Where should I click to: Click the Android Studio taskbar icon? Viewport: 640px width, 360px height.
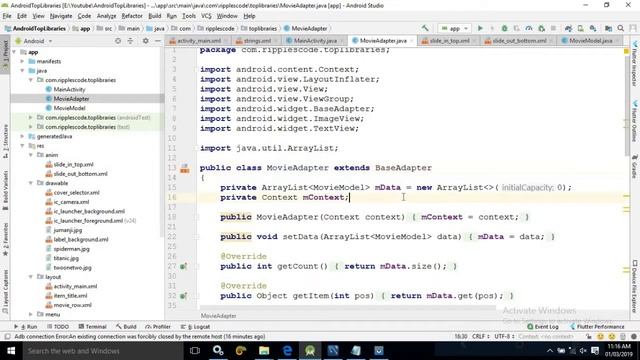click(310, 351)
